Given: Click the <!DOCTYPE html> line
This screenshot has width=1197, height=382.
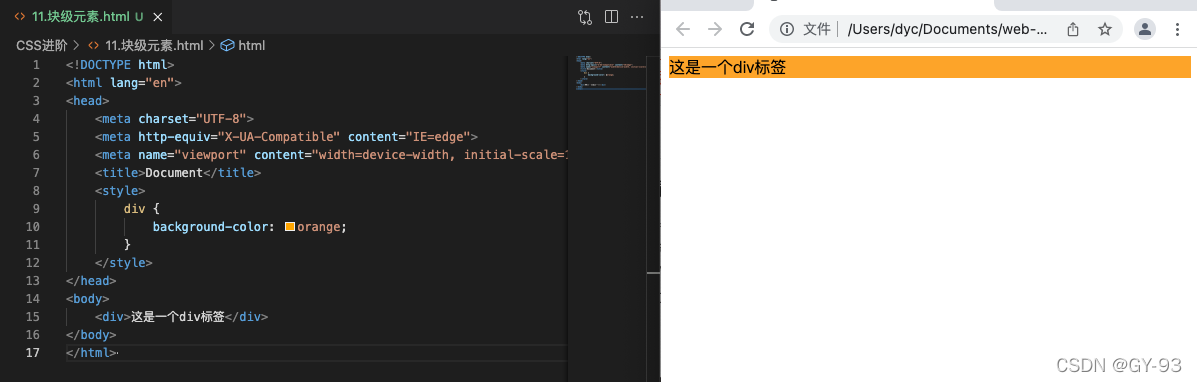Looking at the screenshot, I should tap(120, 64).
